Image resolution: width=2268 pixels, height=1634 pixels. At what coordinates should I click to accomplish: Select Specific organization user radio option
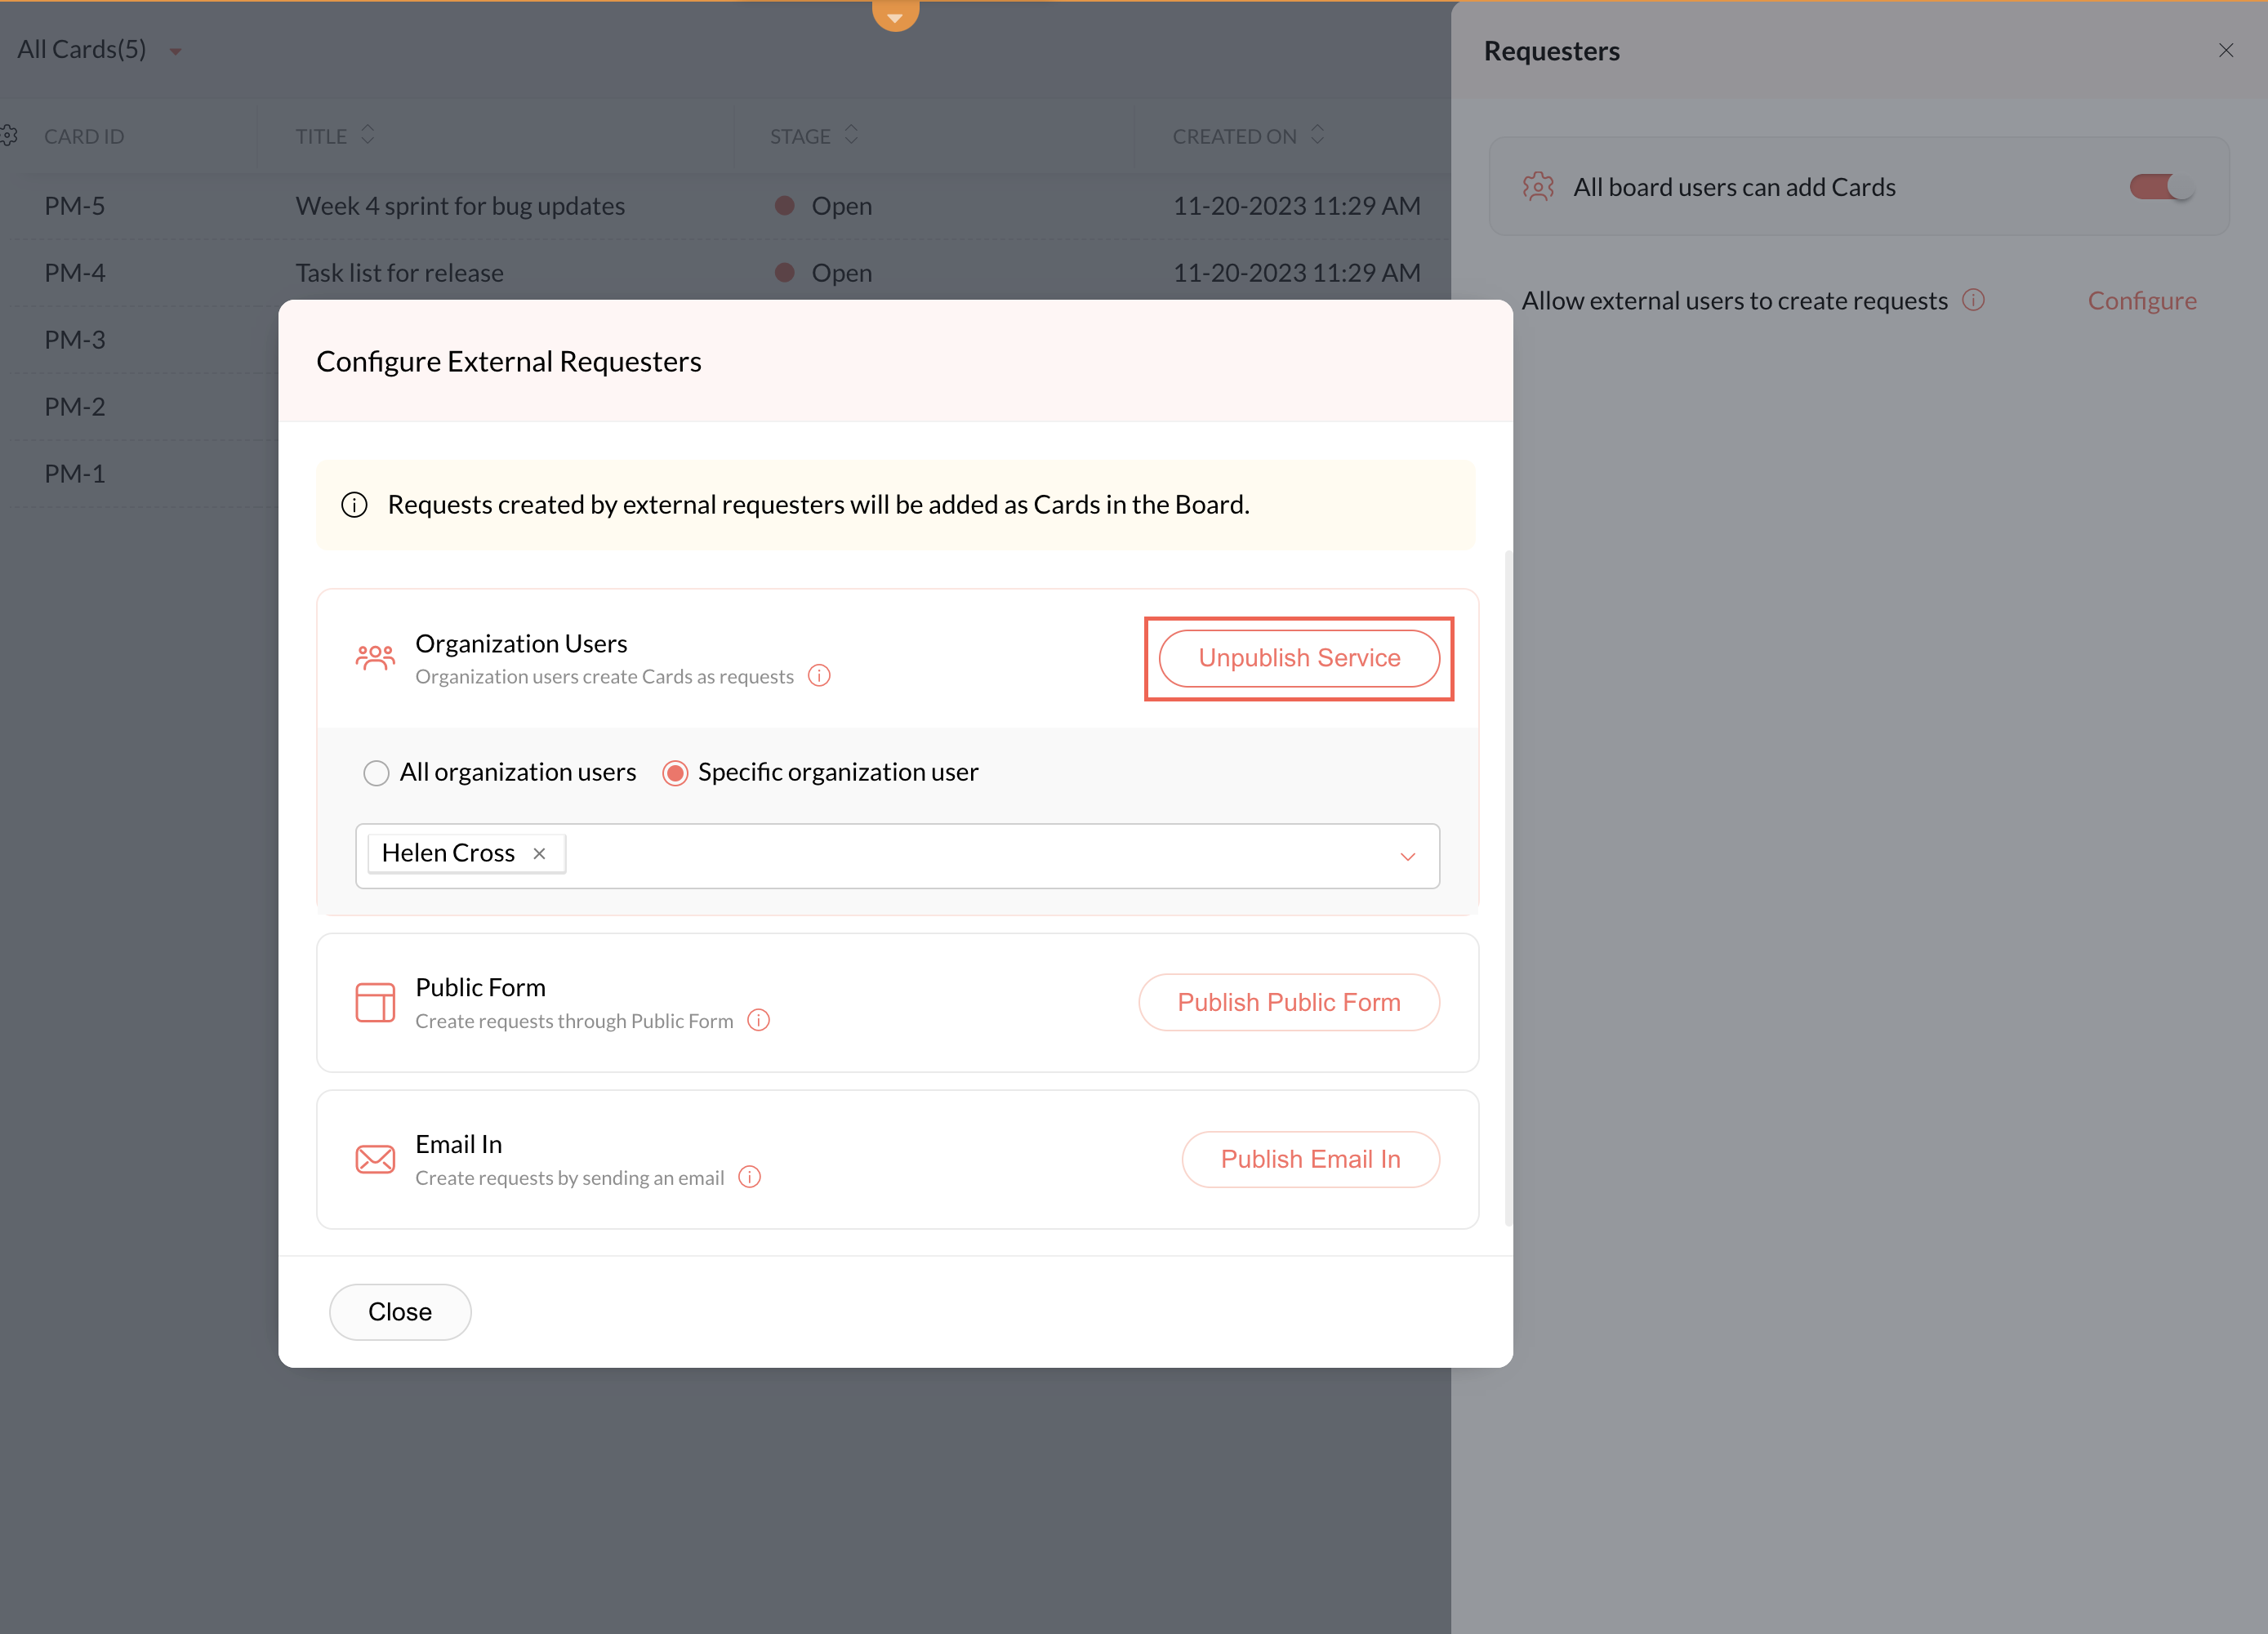pyautogui.click(x=675, y=773)
